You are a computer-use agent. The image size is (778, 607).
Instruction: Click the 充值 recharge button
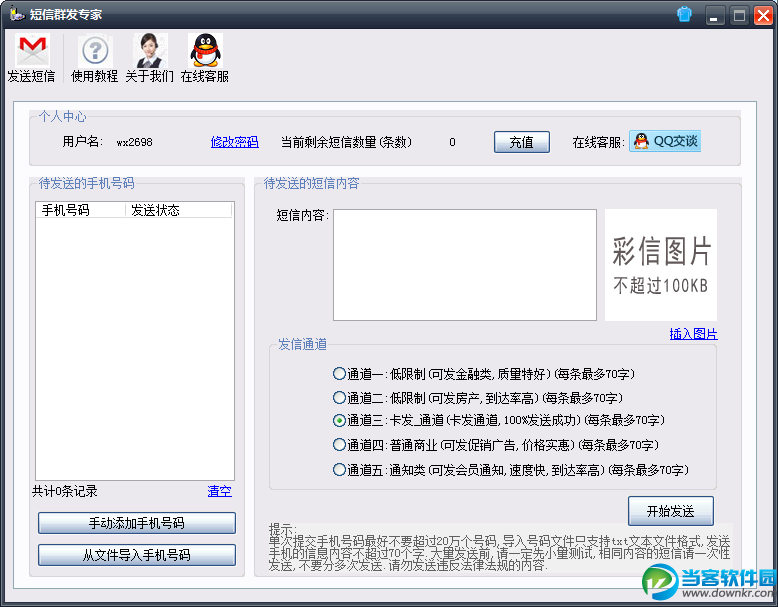pyautogui.click(x=521, y=142)
